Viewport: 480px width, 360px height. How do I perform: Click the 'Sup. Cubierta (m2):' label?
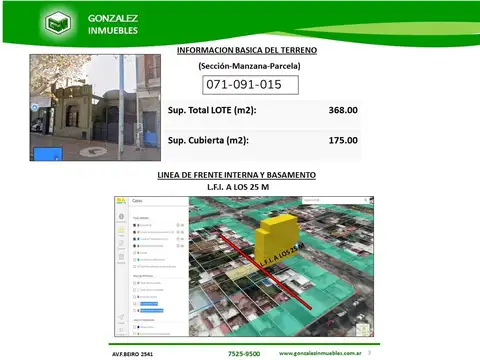click(208, 140)
